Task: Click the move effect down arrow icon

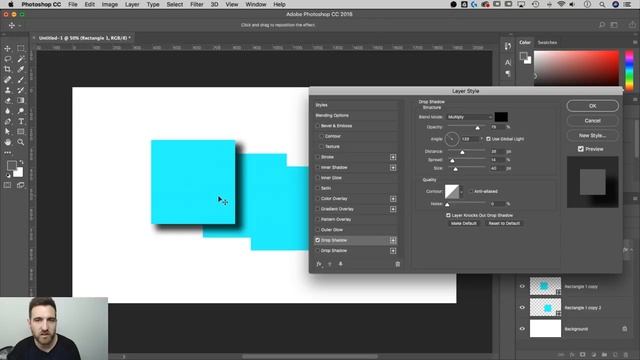Action: pos(340,264)
